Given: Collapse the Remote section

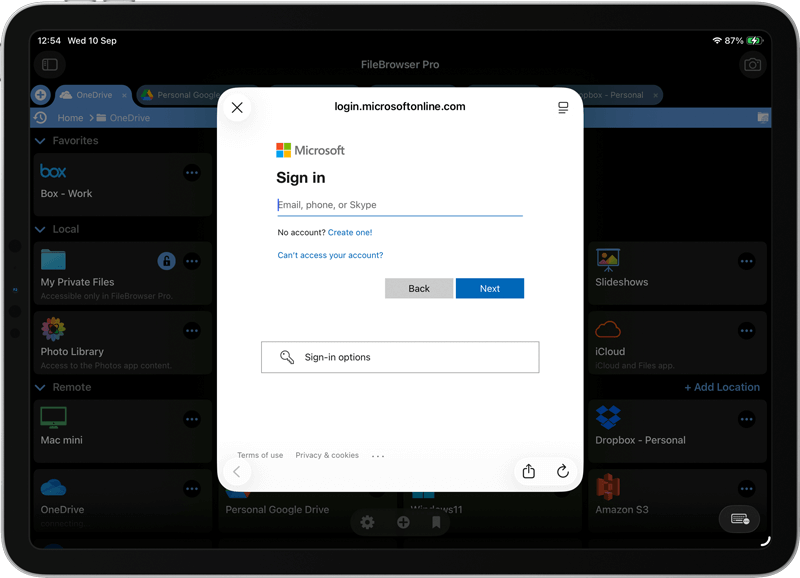Looking at the screenshot, I should (41, 387).
